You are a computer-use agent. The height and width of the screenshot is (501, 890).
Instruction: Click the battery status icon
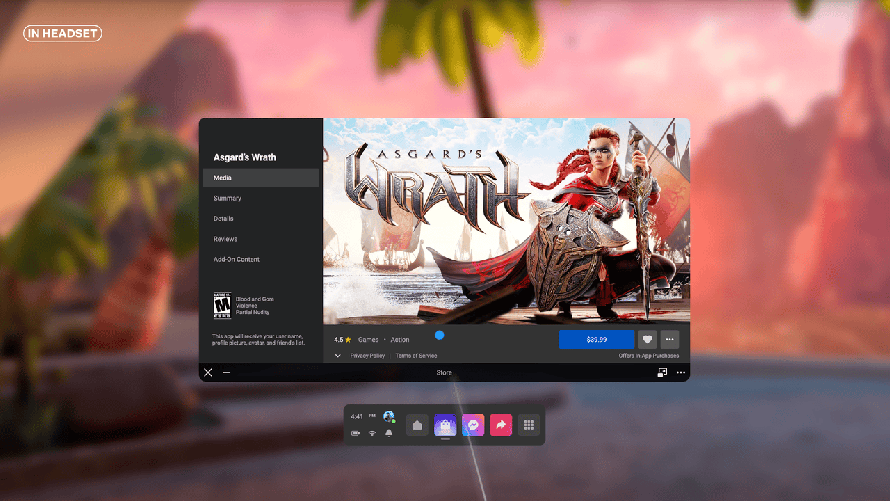click(356, 434)
